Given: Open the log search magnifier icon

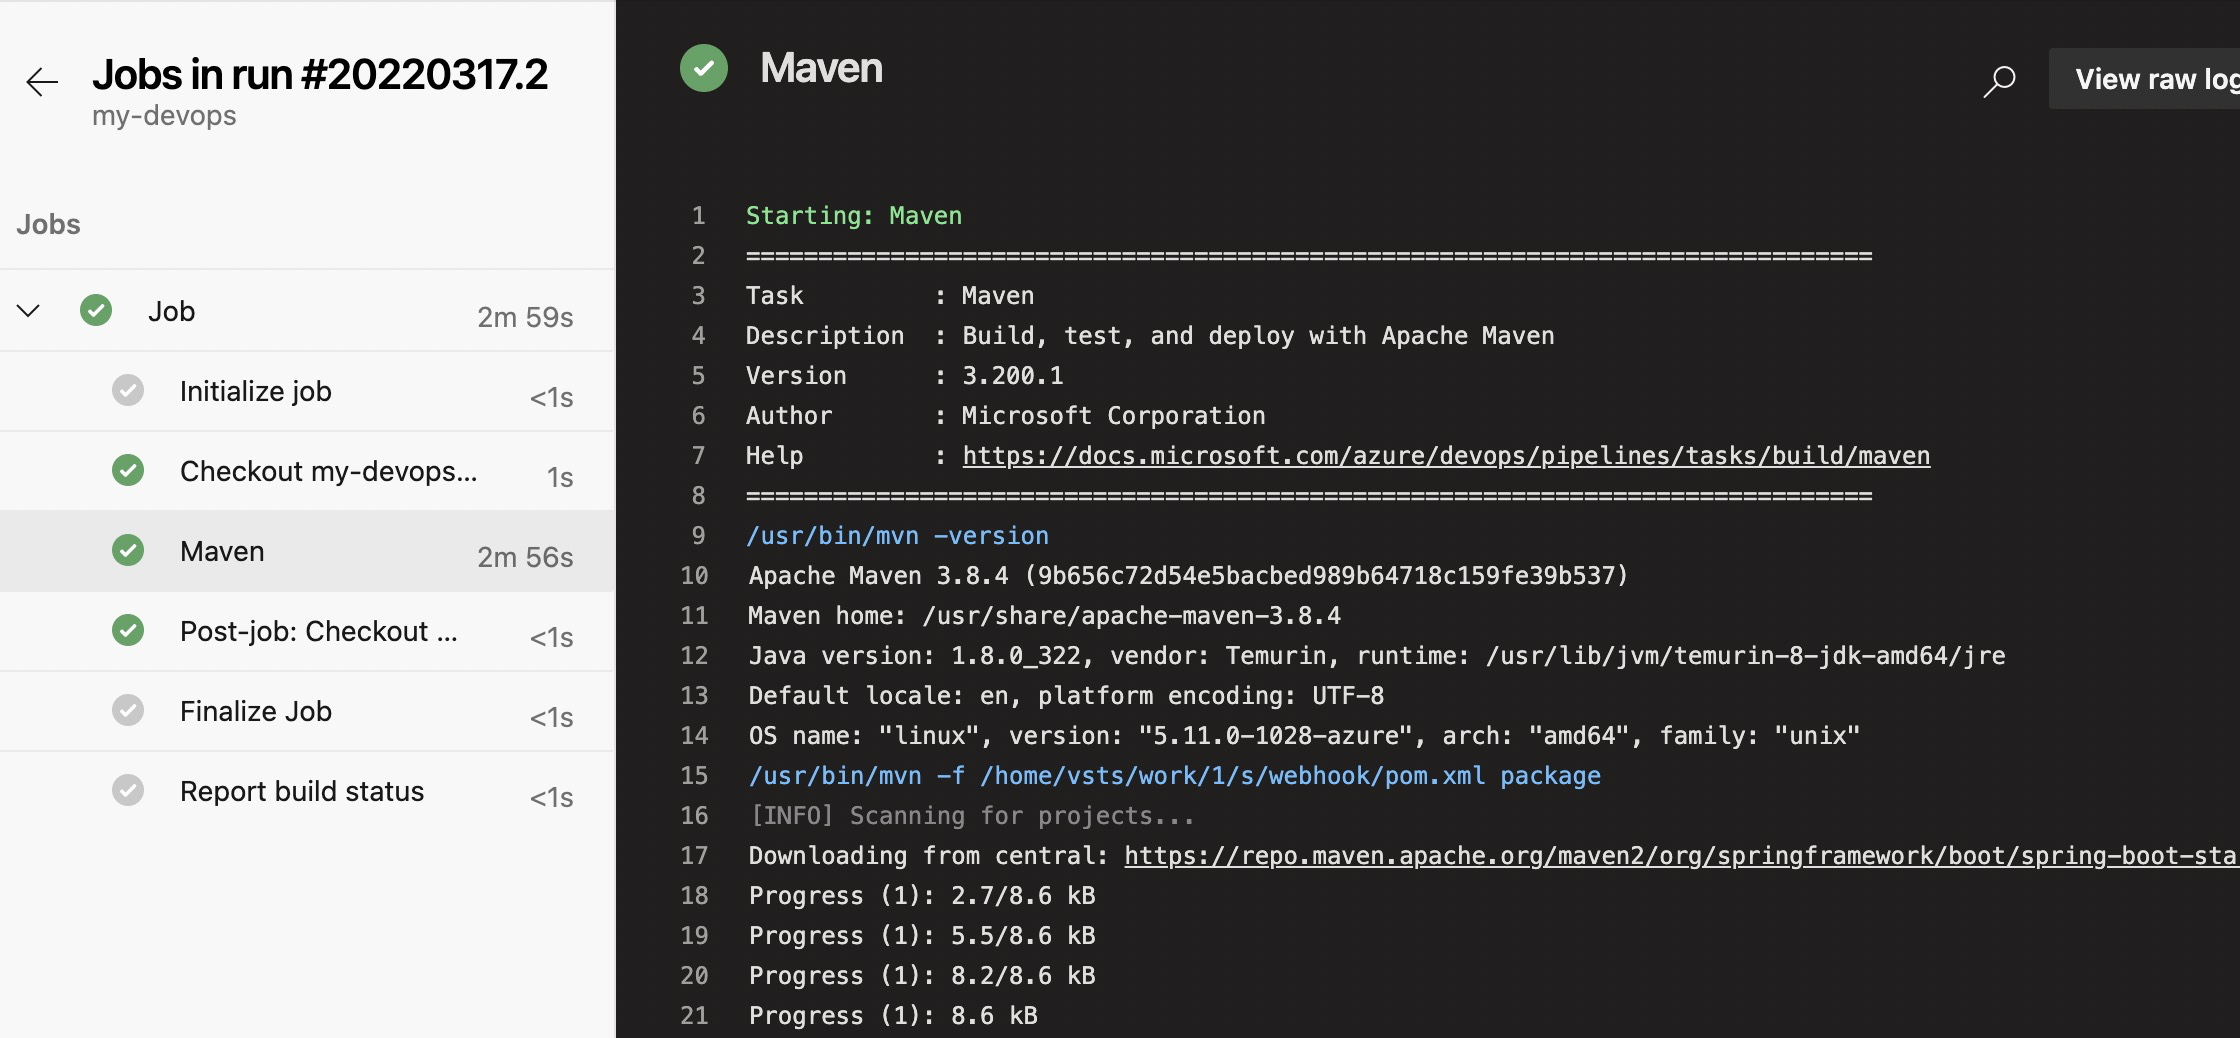Looking at the screenshot, I should [x=1999, y=81].
